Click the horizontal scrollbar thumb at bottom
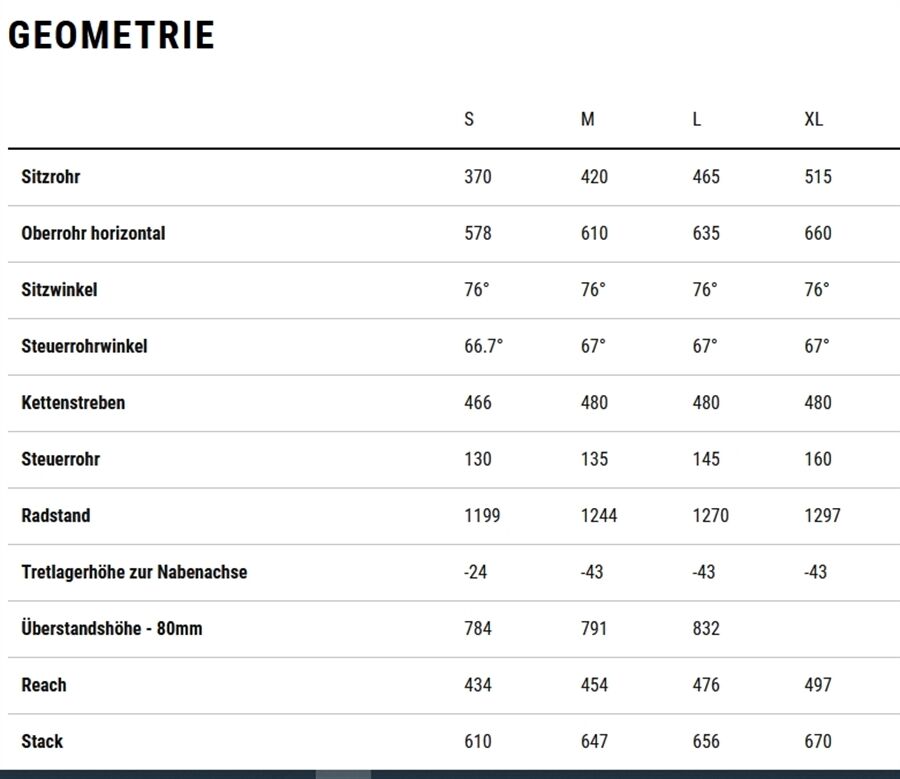 [343, 774]
